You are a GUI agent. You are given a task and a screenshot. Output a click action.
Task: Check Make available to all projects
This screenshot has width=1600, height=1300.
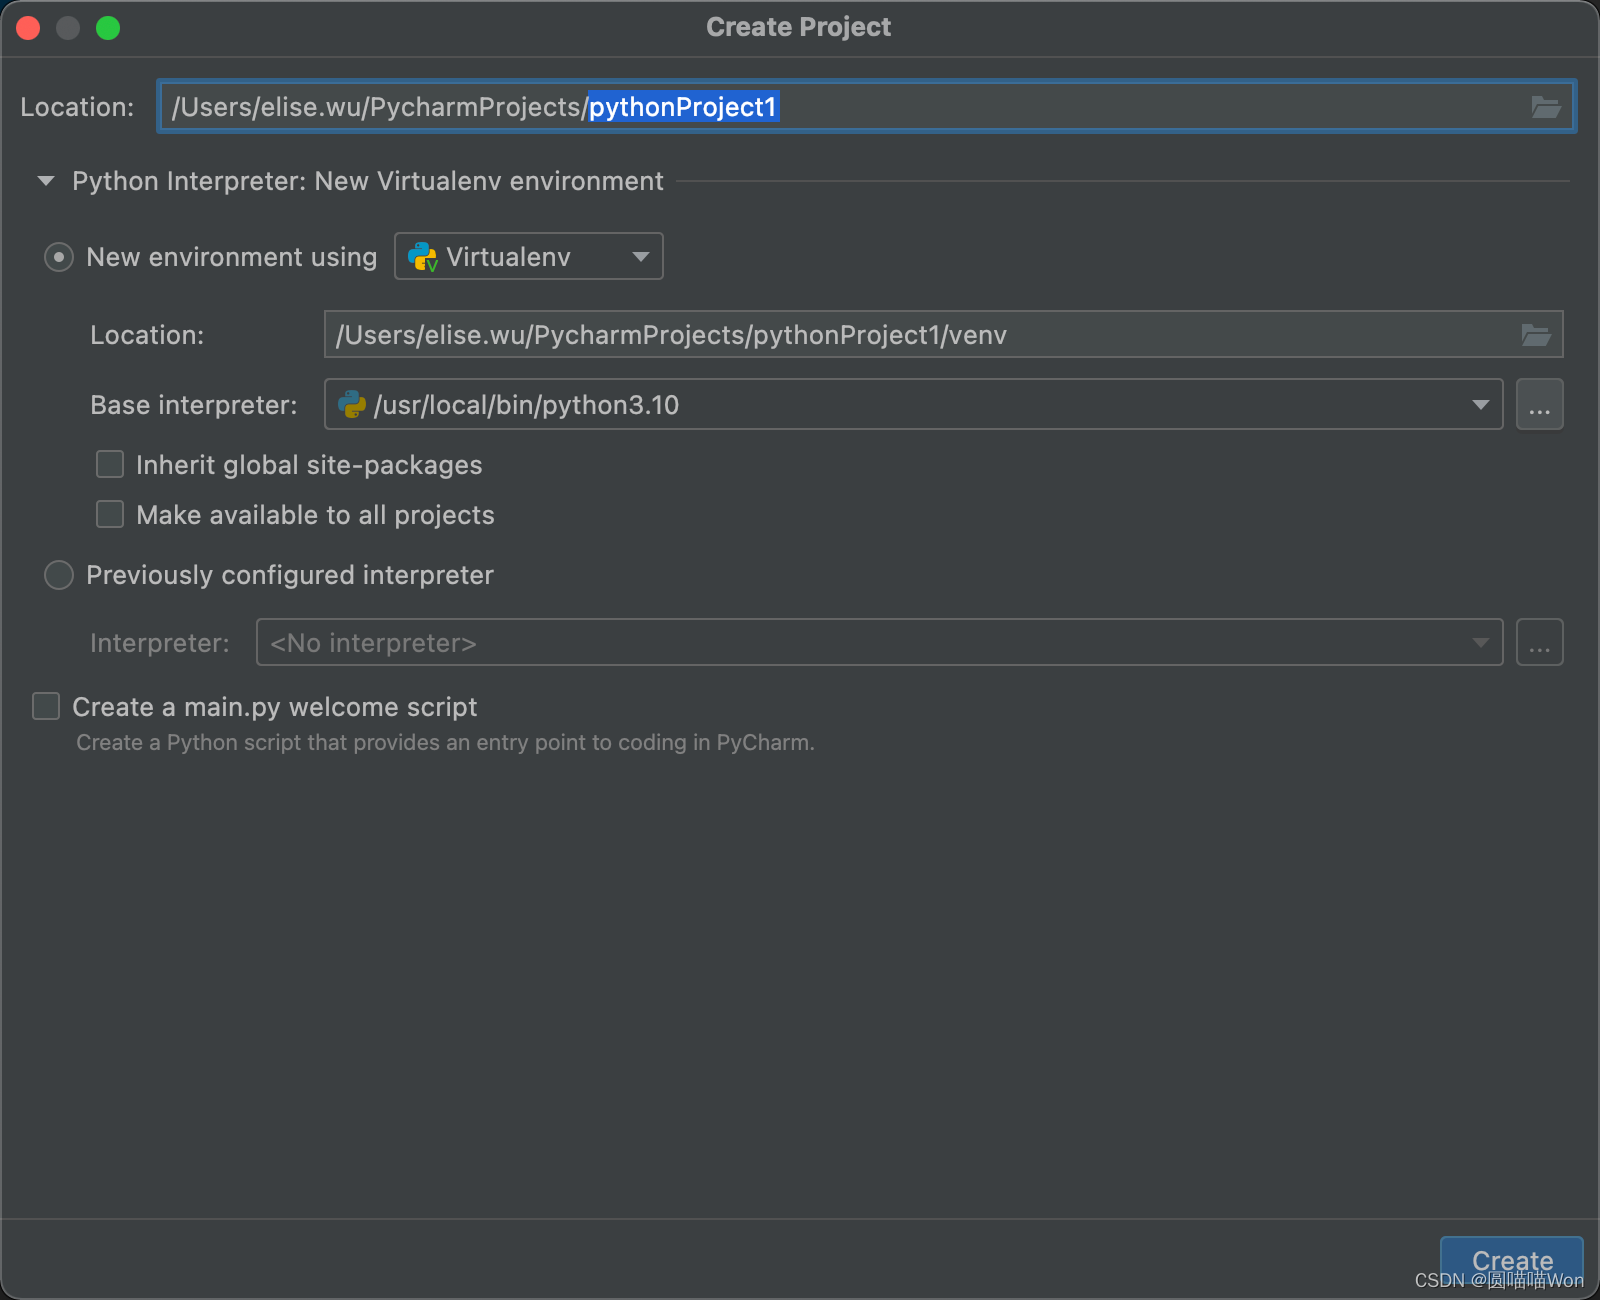click(x=110, y=514)
